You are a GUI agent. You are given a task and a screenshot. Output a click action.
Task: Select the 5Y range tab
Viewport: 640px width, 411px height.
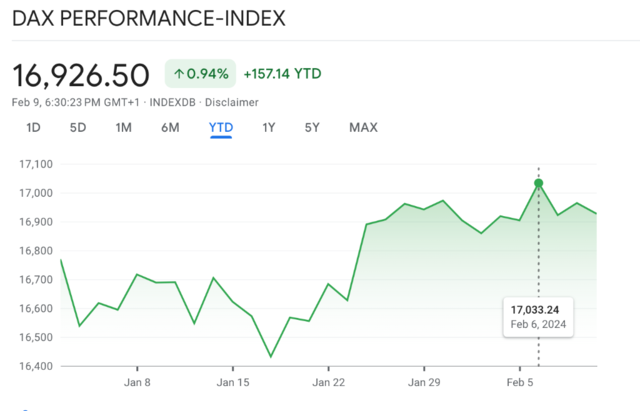pyautogui.click(x=313, y=128)
